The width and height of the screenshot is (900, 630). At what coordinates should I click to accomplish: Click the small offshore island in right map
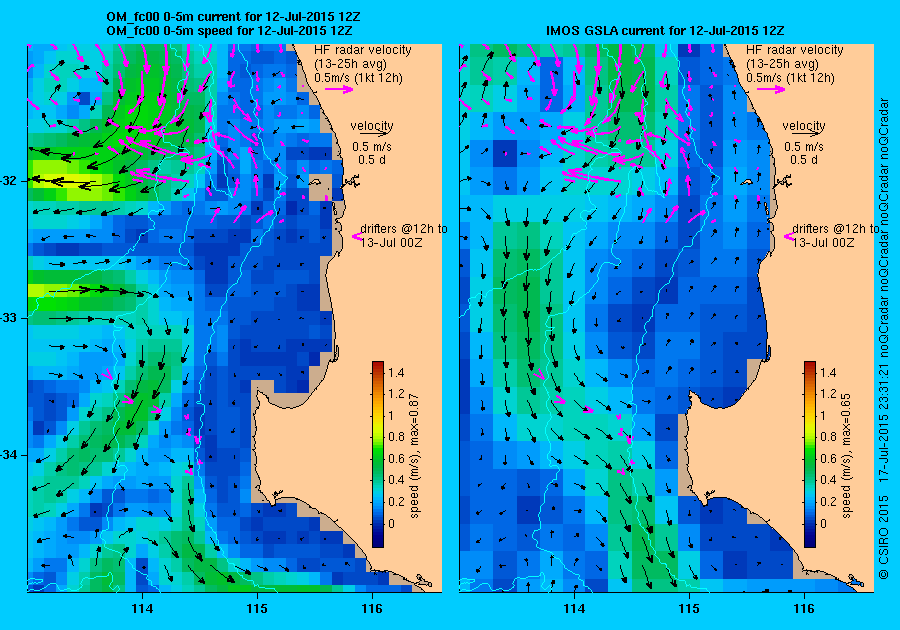747,182
